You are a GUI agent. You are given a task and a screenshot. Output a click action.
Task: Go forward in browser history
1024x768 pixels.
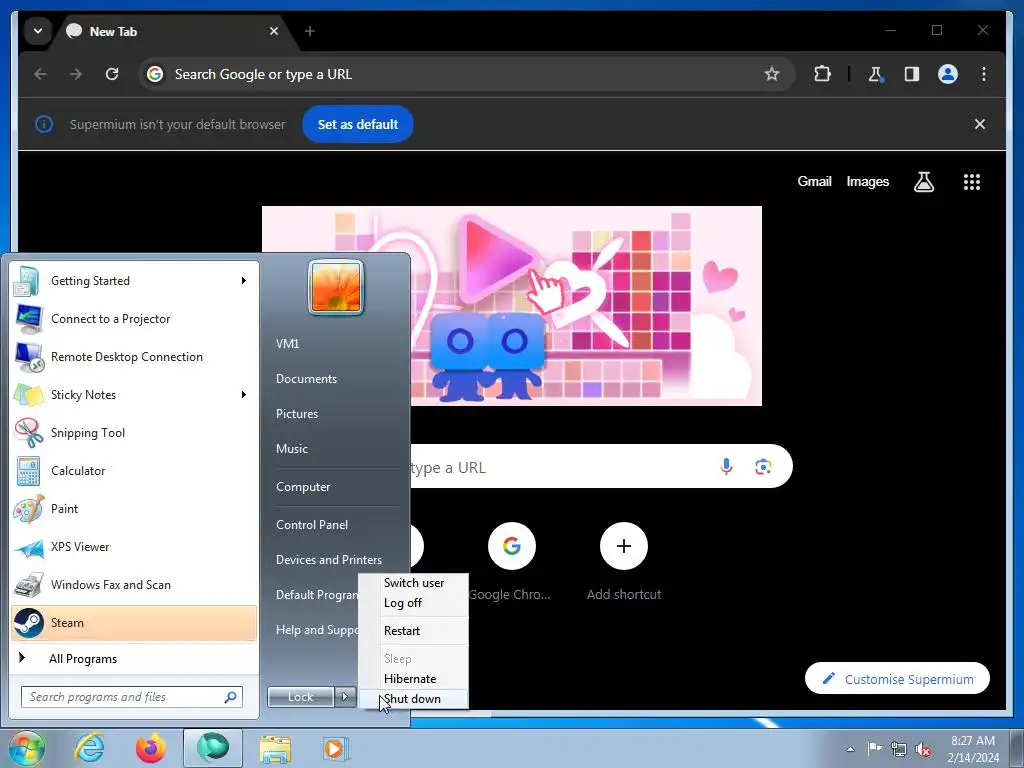point(76,74)
